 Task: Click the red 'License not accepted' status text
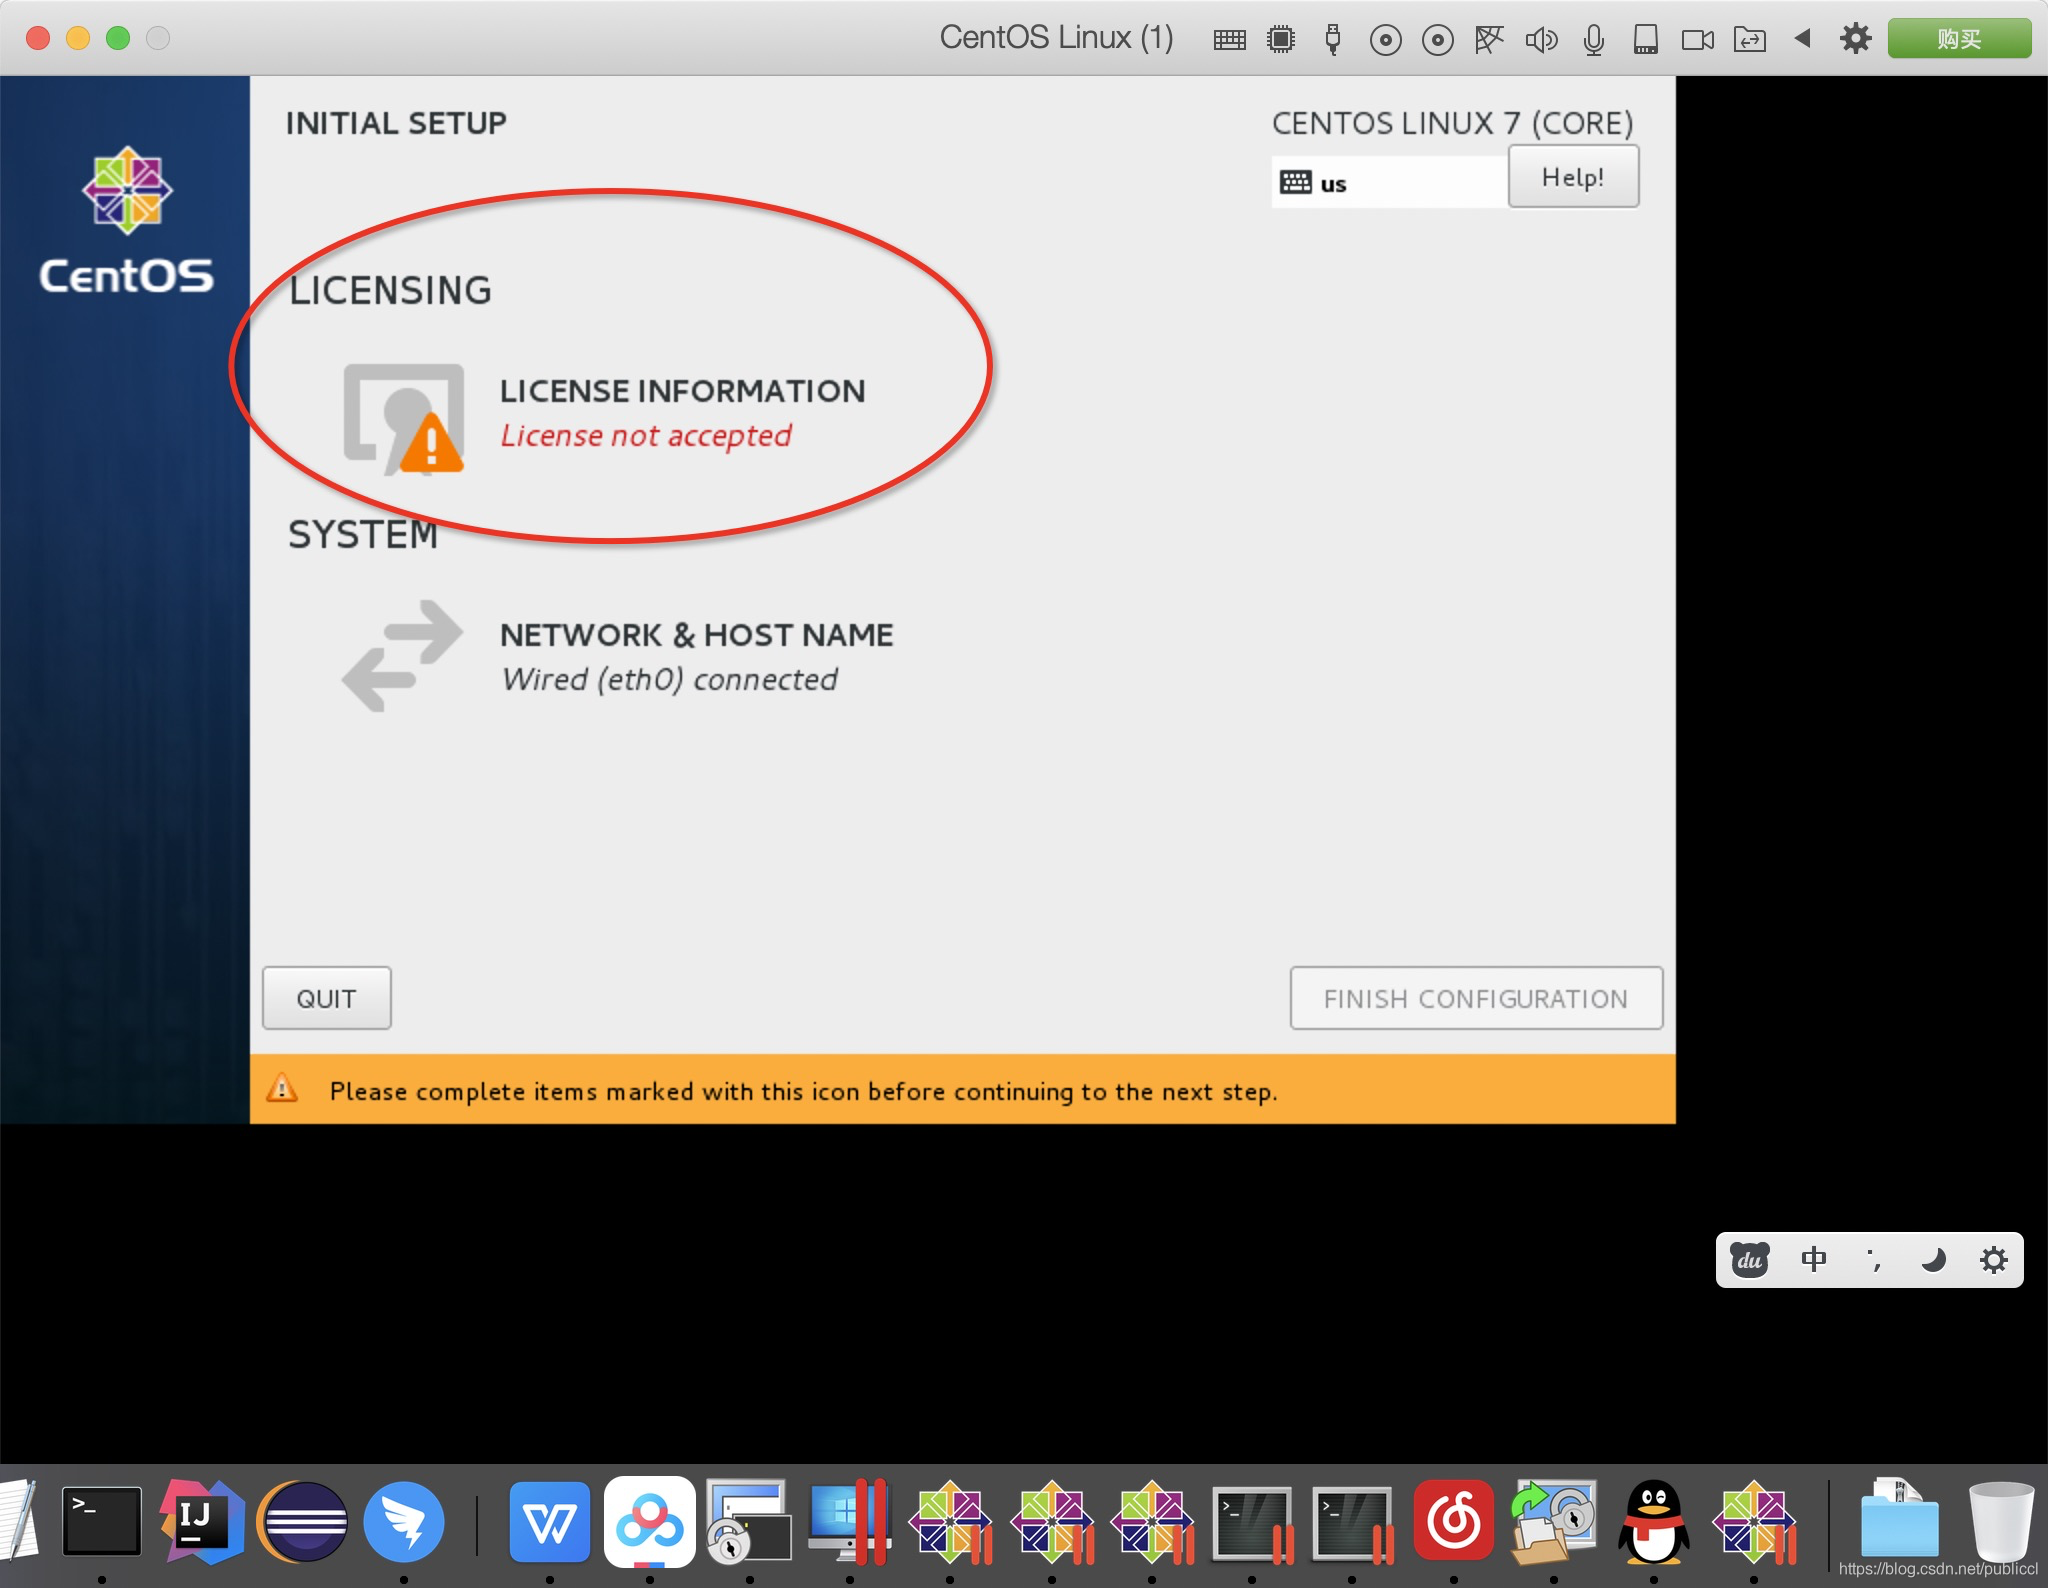pos(646,436)
